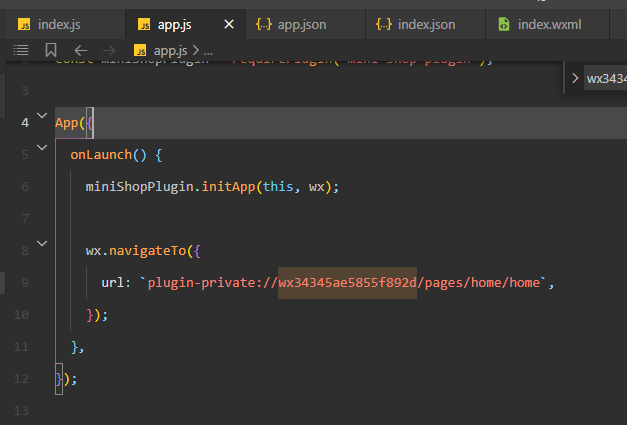The image size is (627, 425).
Task: Go forward with the right arrow
Action: [x=109, y=50]
